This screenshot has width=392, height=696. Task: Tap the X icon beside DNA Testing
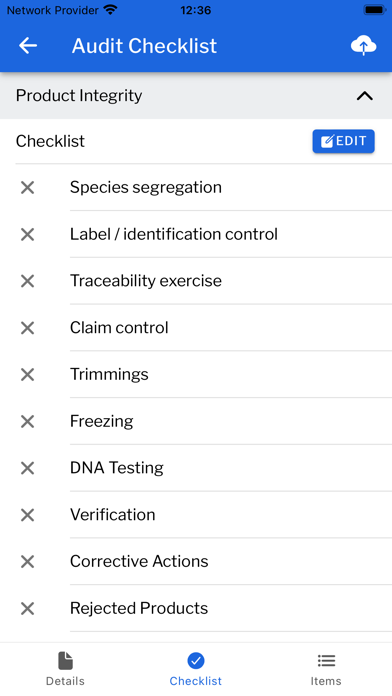[28, 468]
